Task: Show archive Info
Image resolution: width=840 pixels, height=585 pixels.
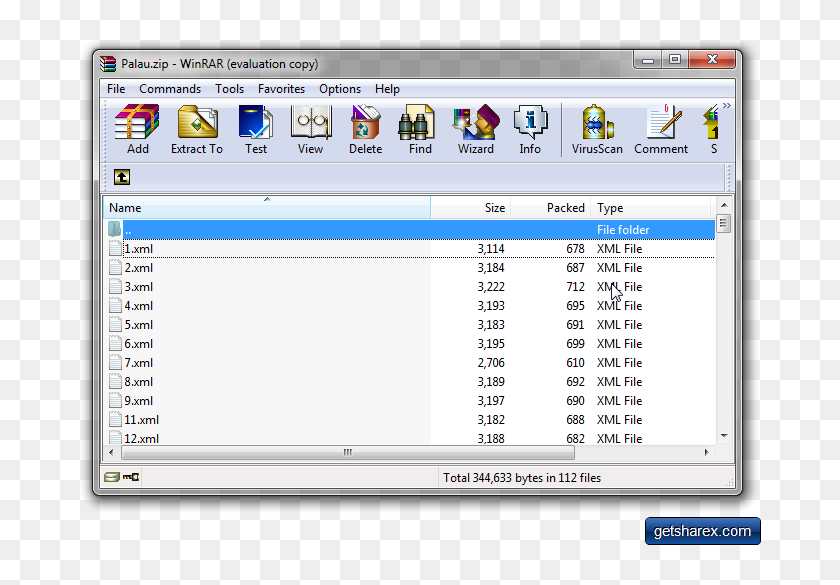Action: coord(530,130)
